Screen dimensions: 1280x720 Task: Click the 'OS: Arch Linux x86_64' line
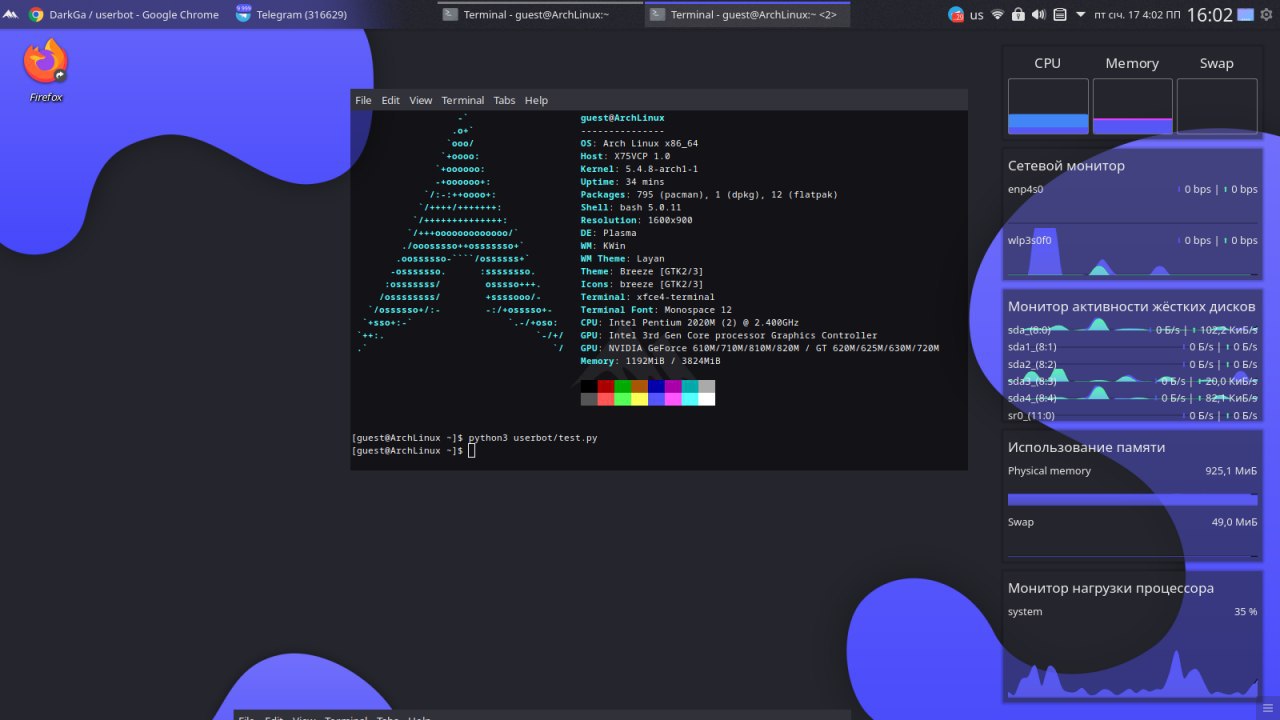pos(639,144)
